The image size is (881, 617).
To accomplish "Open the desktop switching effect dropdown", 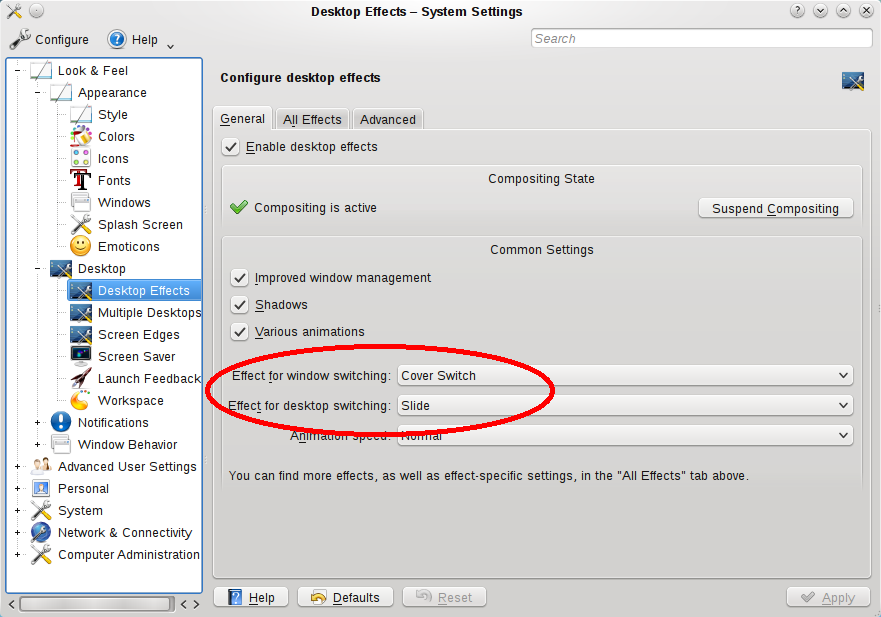I will tap(625, 405).
